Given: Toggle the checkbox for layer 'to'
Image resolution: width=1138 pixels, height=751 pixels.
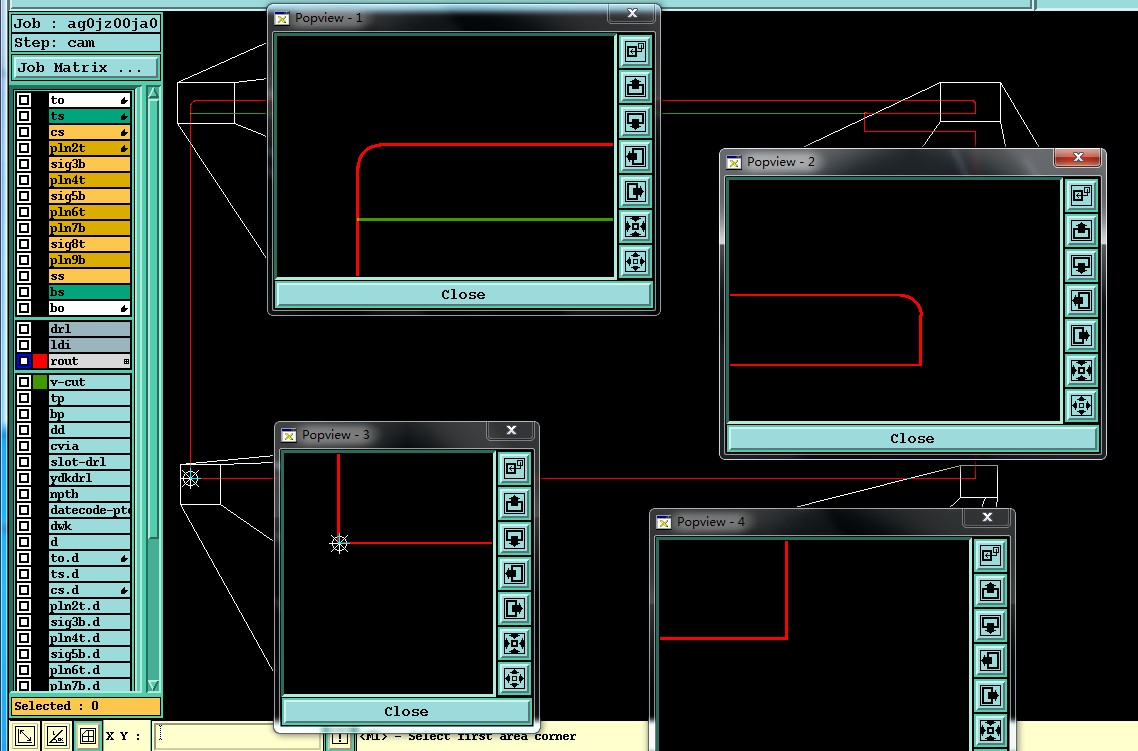Looking at the screenshot, I should click(24, 100).
